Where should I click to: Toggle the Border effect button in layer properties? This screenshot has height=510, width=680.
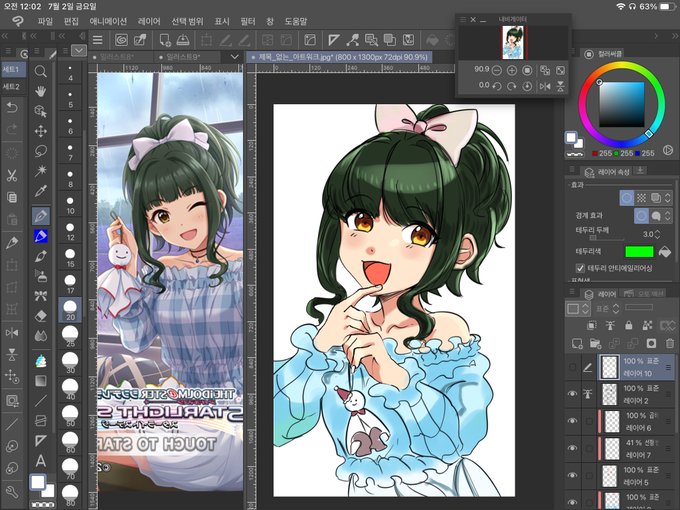[627, 198]
